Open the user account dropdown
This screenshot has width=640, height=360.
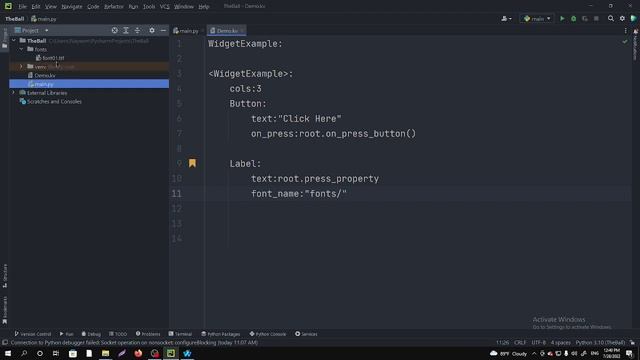click(507, 18)
